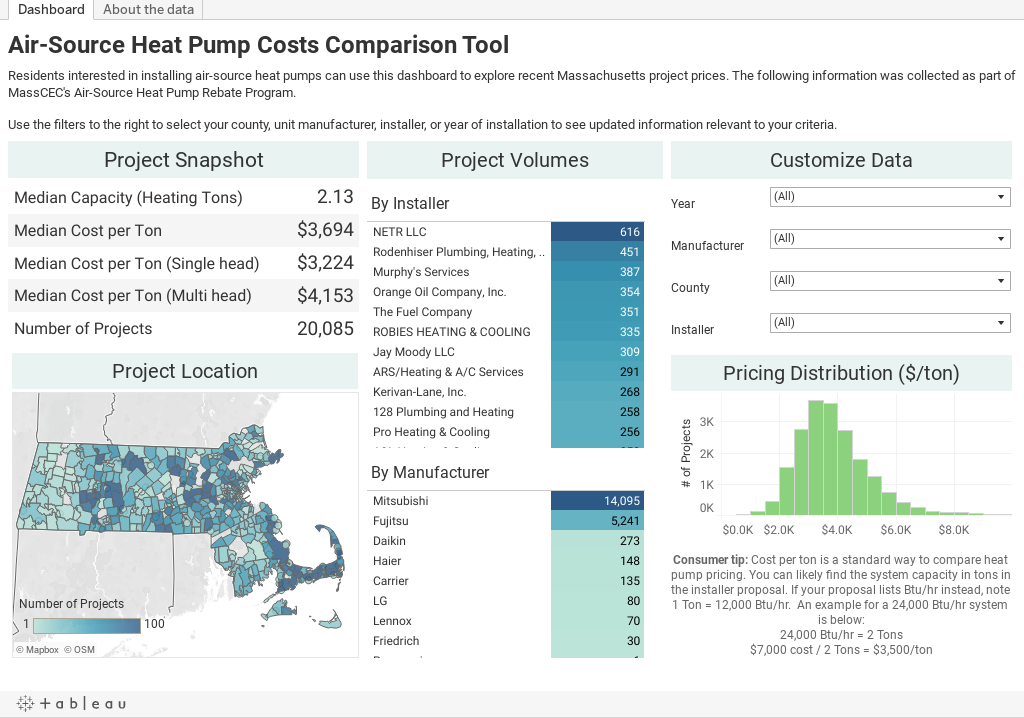Select ROBIES HEATING & COOLING row
1024x718 pixels.
[x=505, y=332]
